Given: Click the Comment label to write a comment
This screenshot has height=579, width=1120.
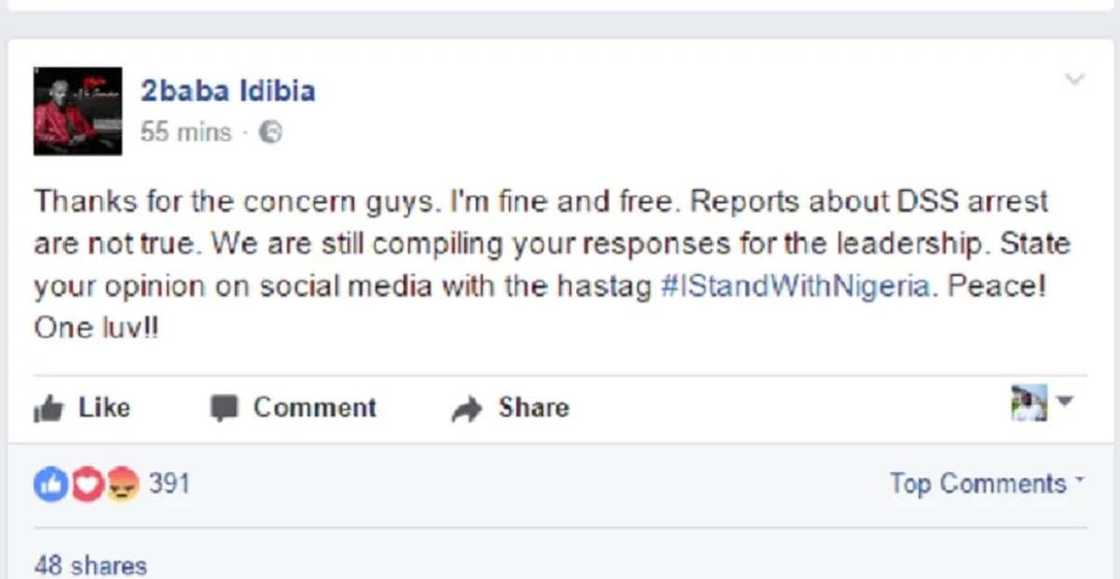Looking at the screenshot, I should tap(315, 407).
